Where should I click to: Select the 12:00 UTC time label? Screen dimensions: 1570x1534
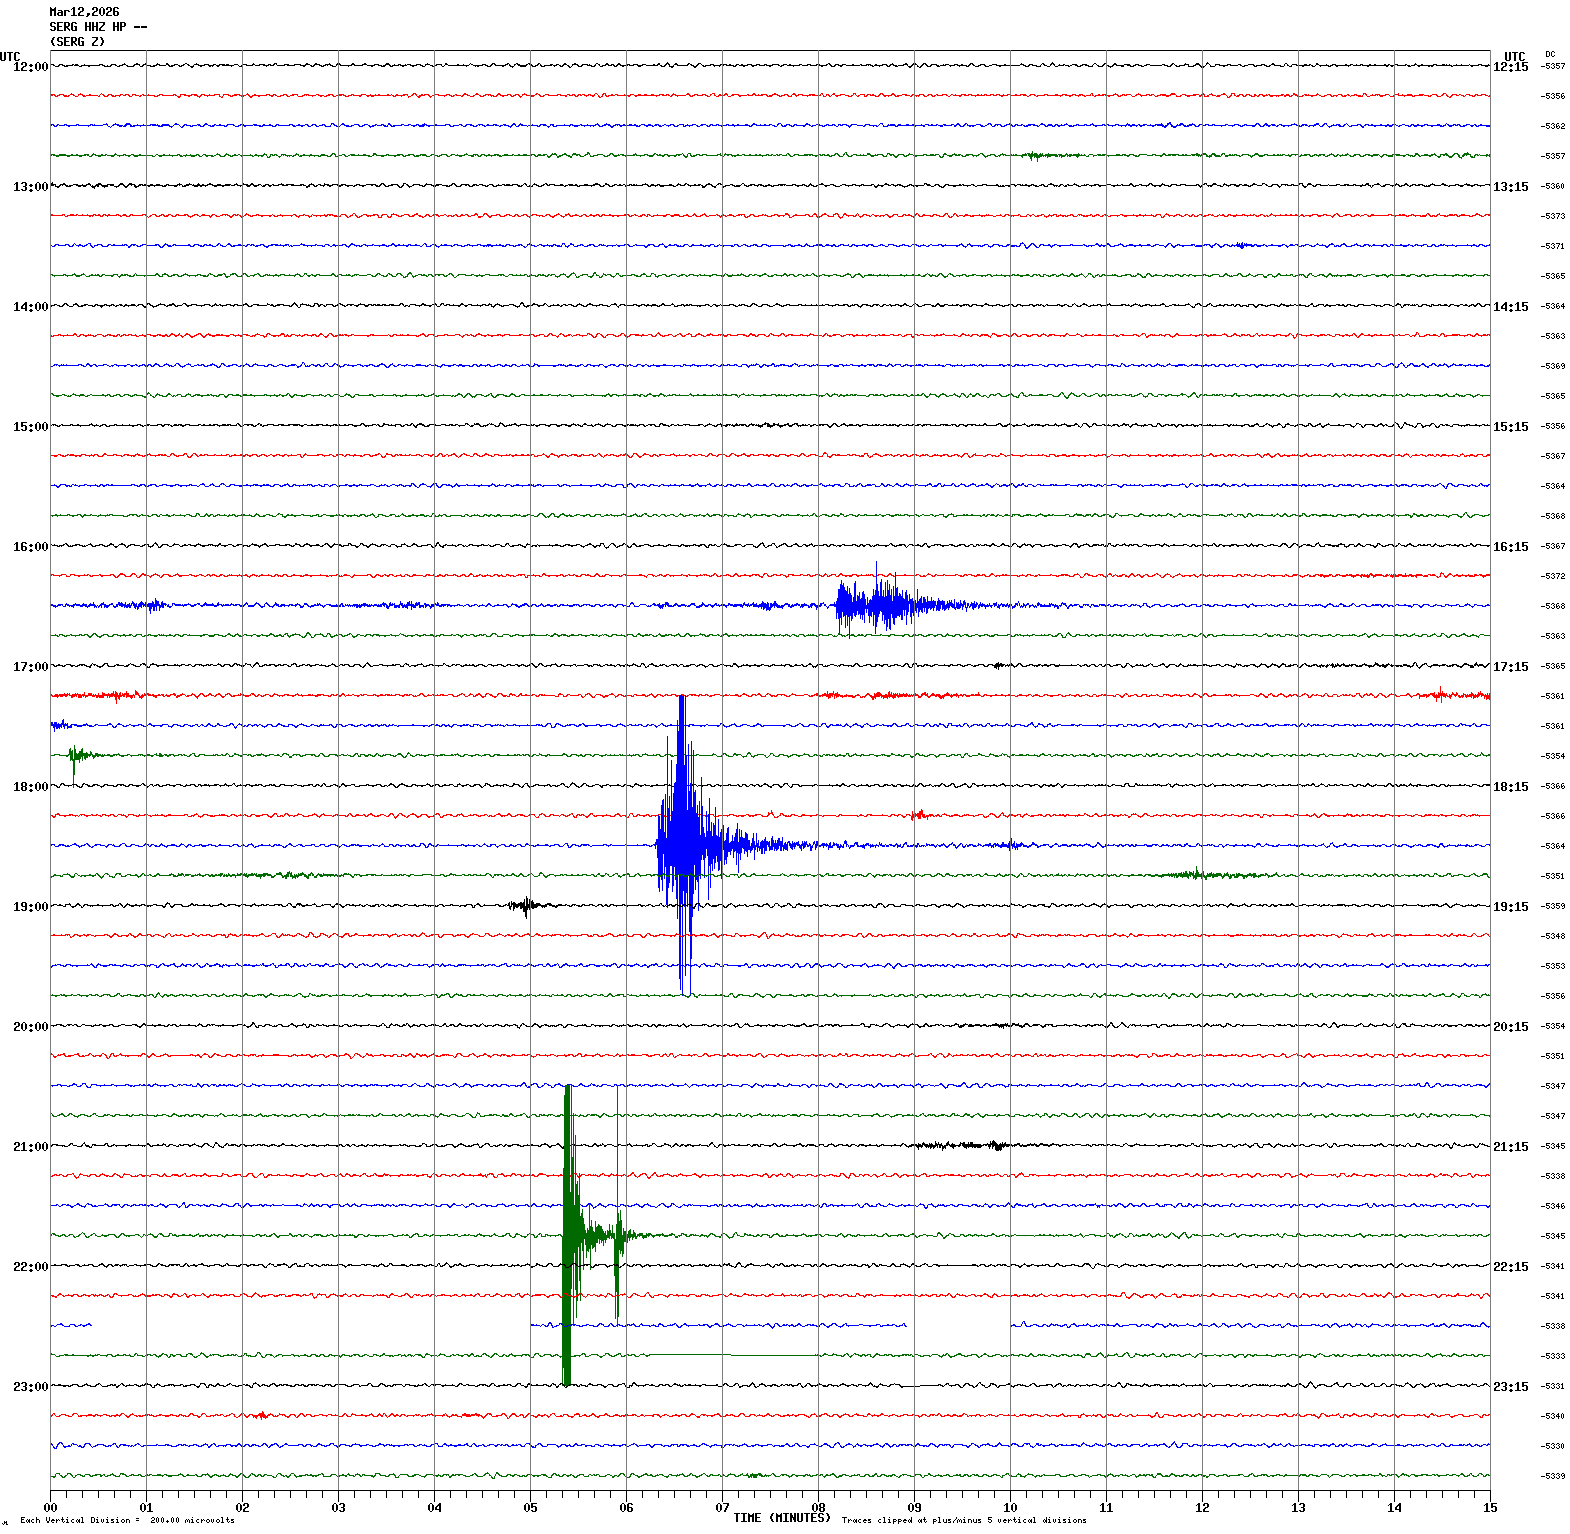click(x=30, y=67)
